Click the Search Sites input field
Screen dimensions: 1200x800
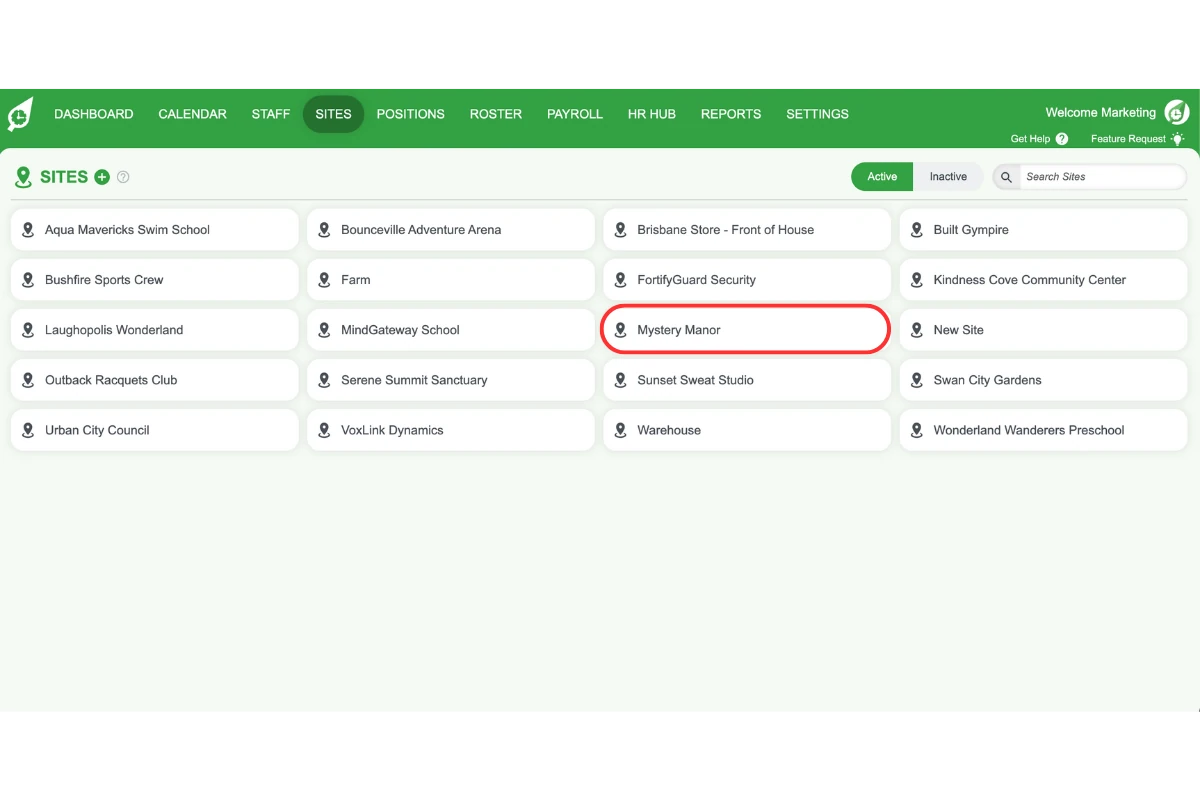pyautogui.click(x=1103, y=177)
